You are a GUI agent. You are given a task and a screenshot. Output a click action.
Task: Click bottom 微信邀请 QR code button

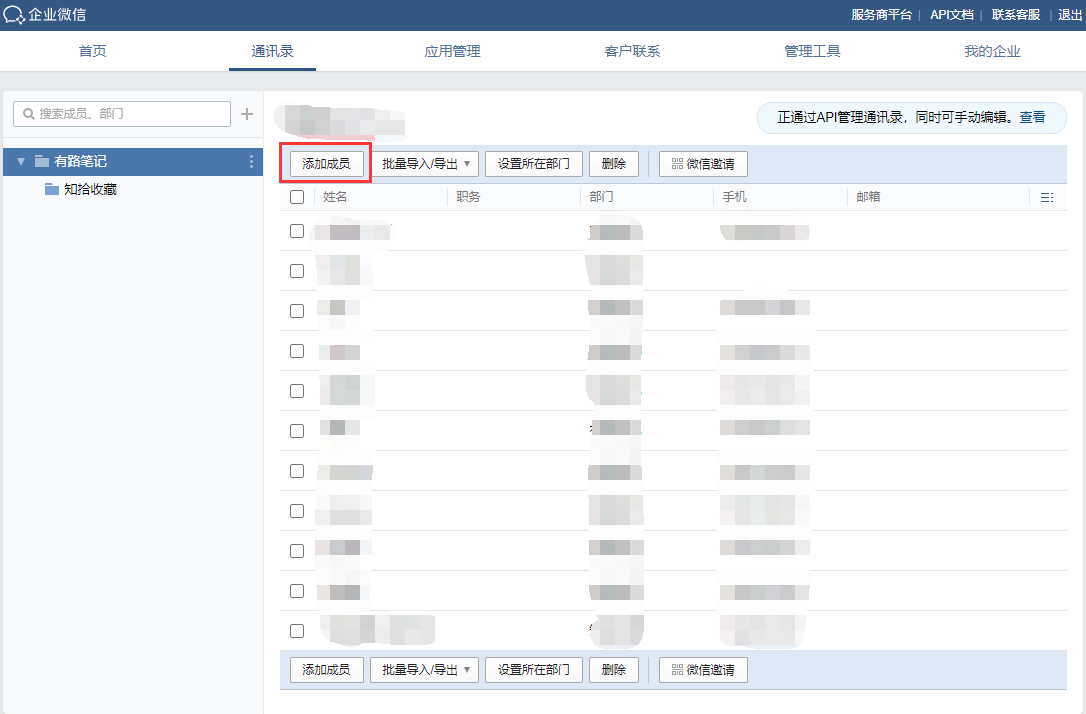tap(703, 670)
